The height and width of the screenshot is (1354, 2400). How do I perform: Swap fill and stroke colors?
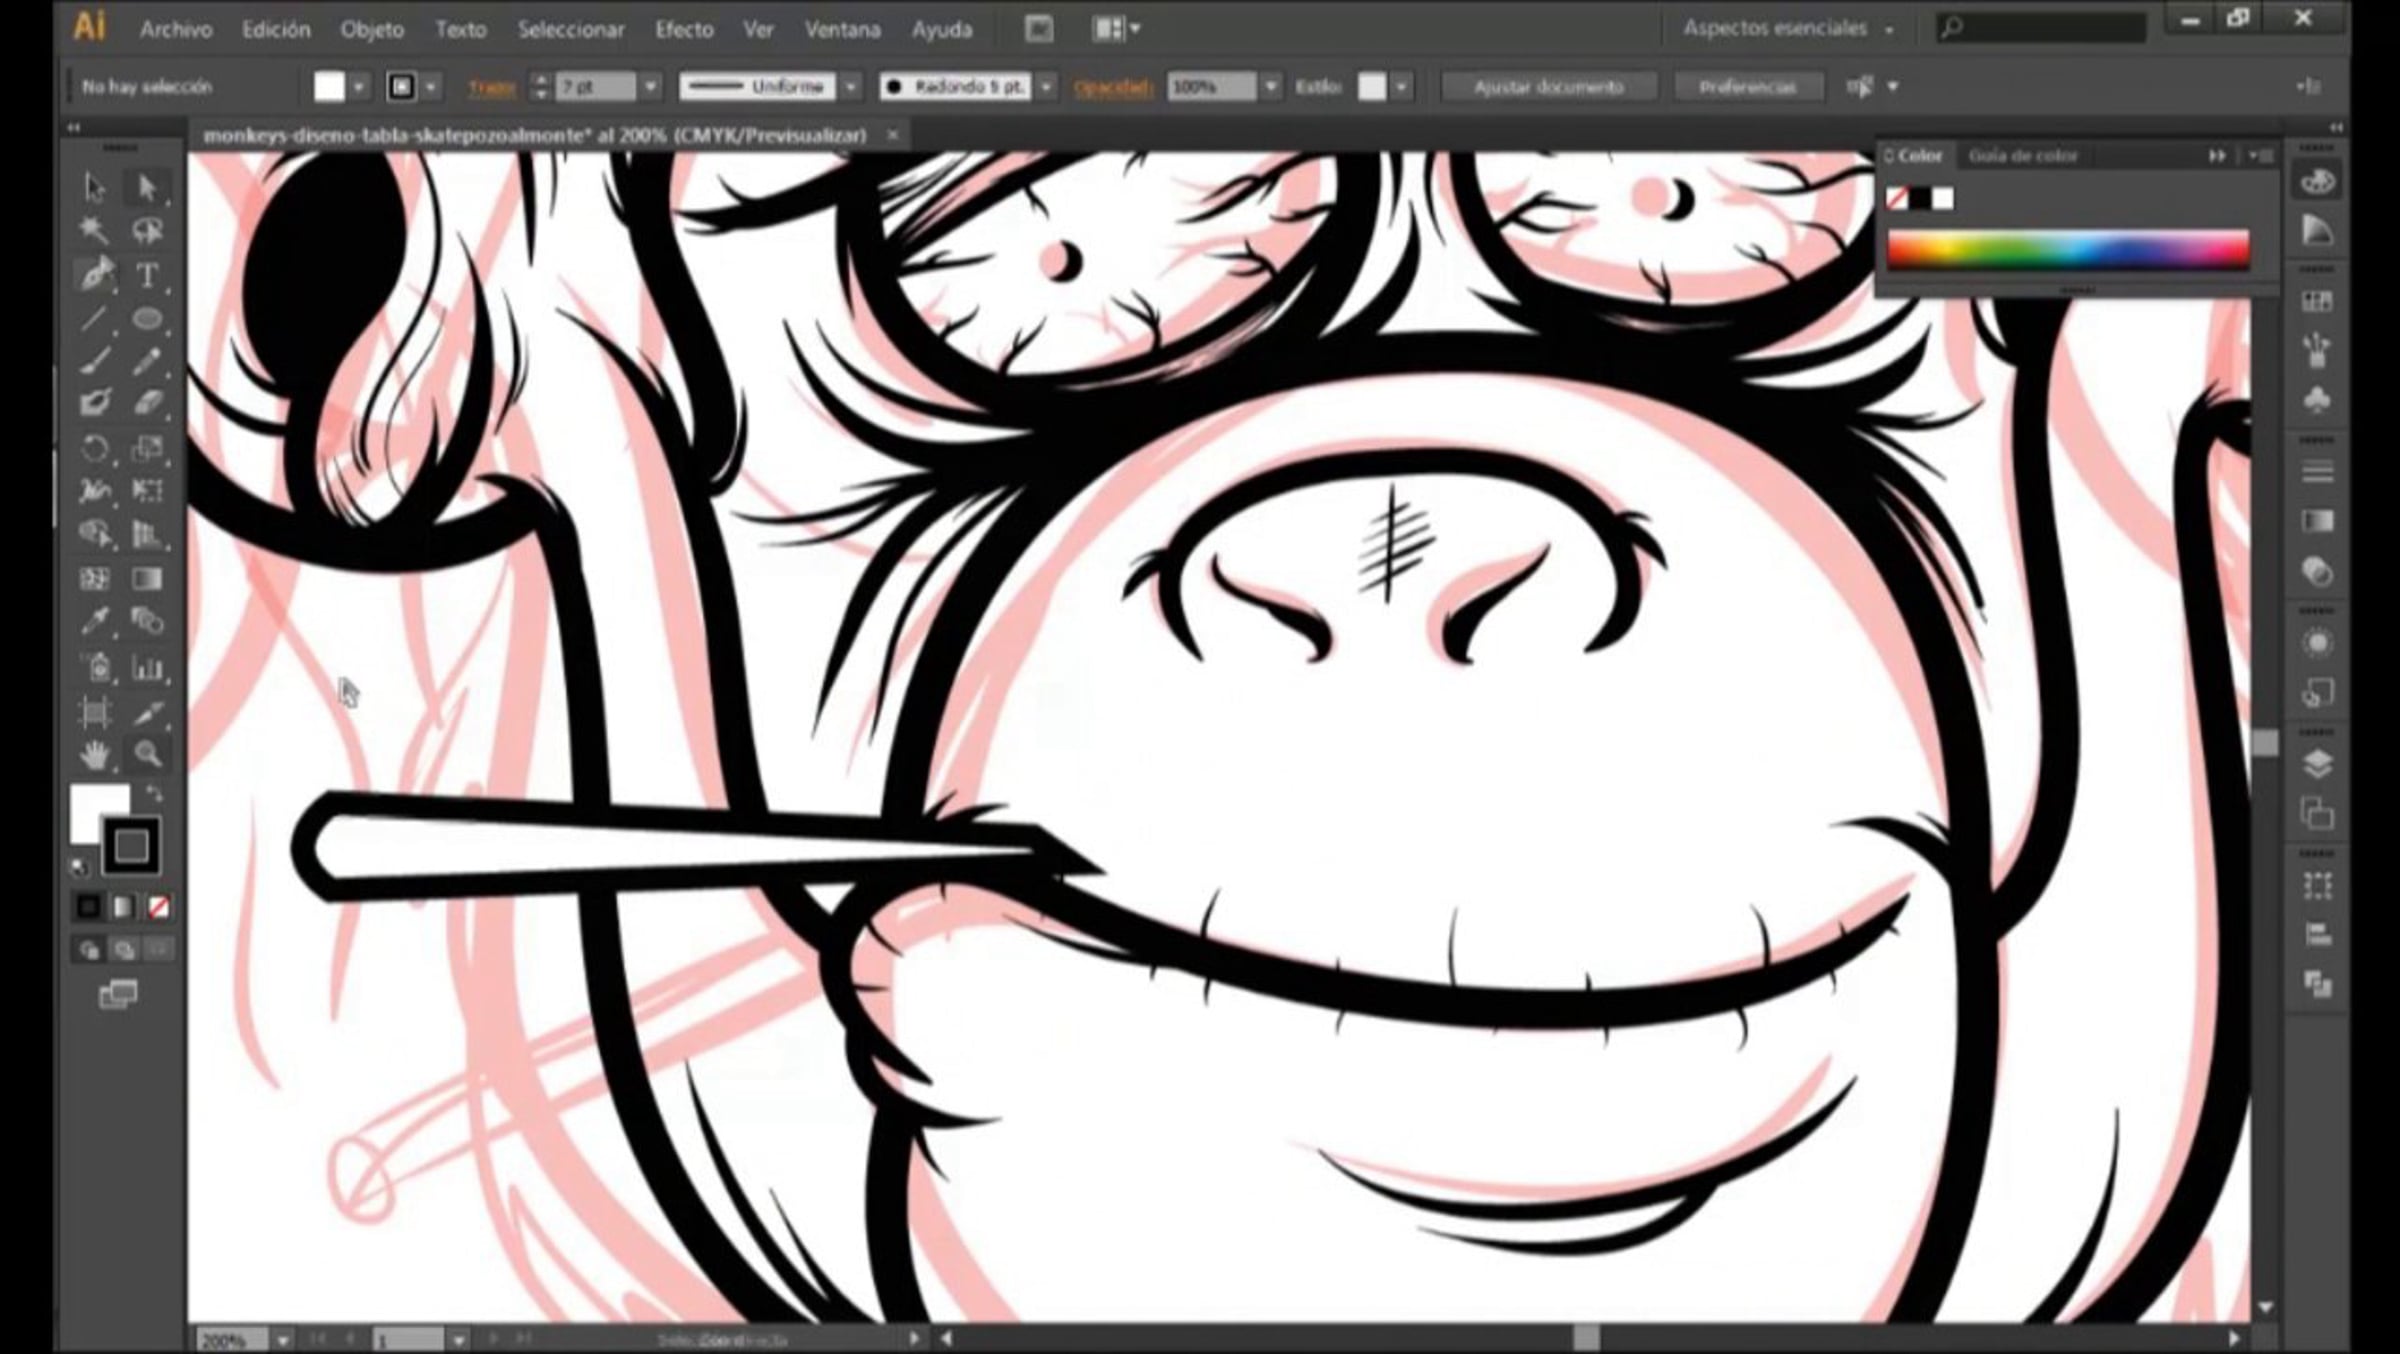155,793
